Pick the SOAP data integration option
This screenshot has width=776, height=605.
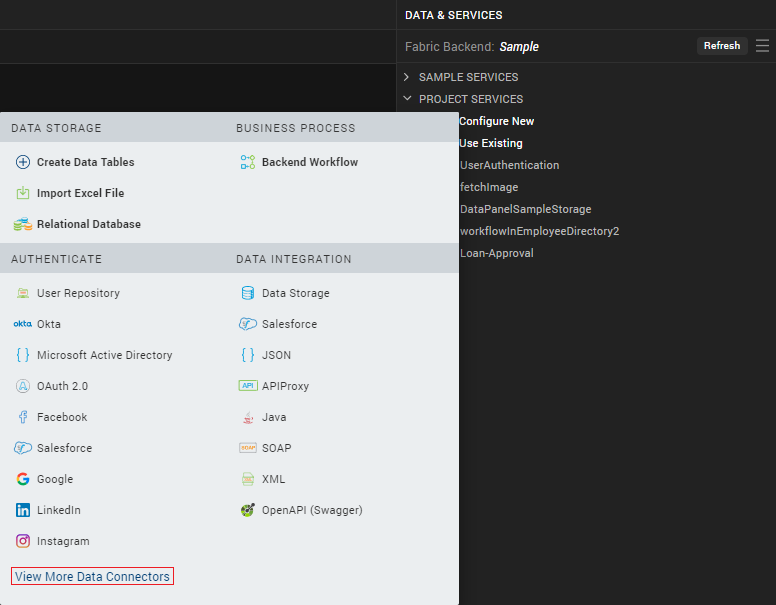(276, 448)
